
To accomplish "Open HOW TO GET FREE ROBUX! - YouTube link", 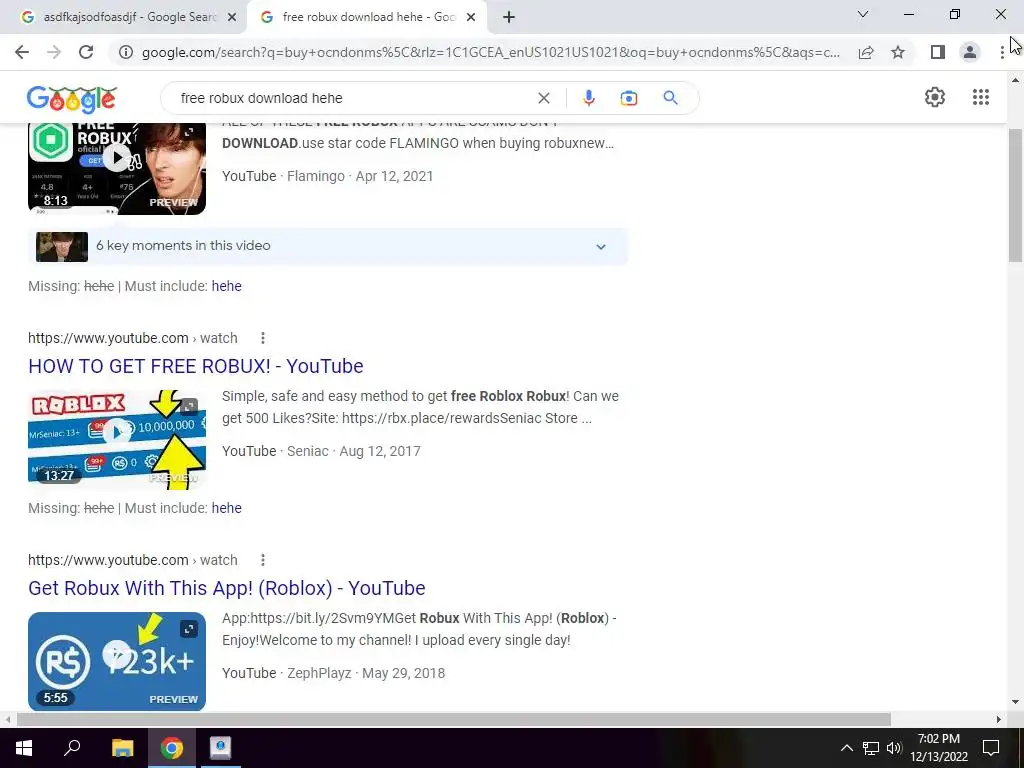I will pos(196,366).
